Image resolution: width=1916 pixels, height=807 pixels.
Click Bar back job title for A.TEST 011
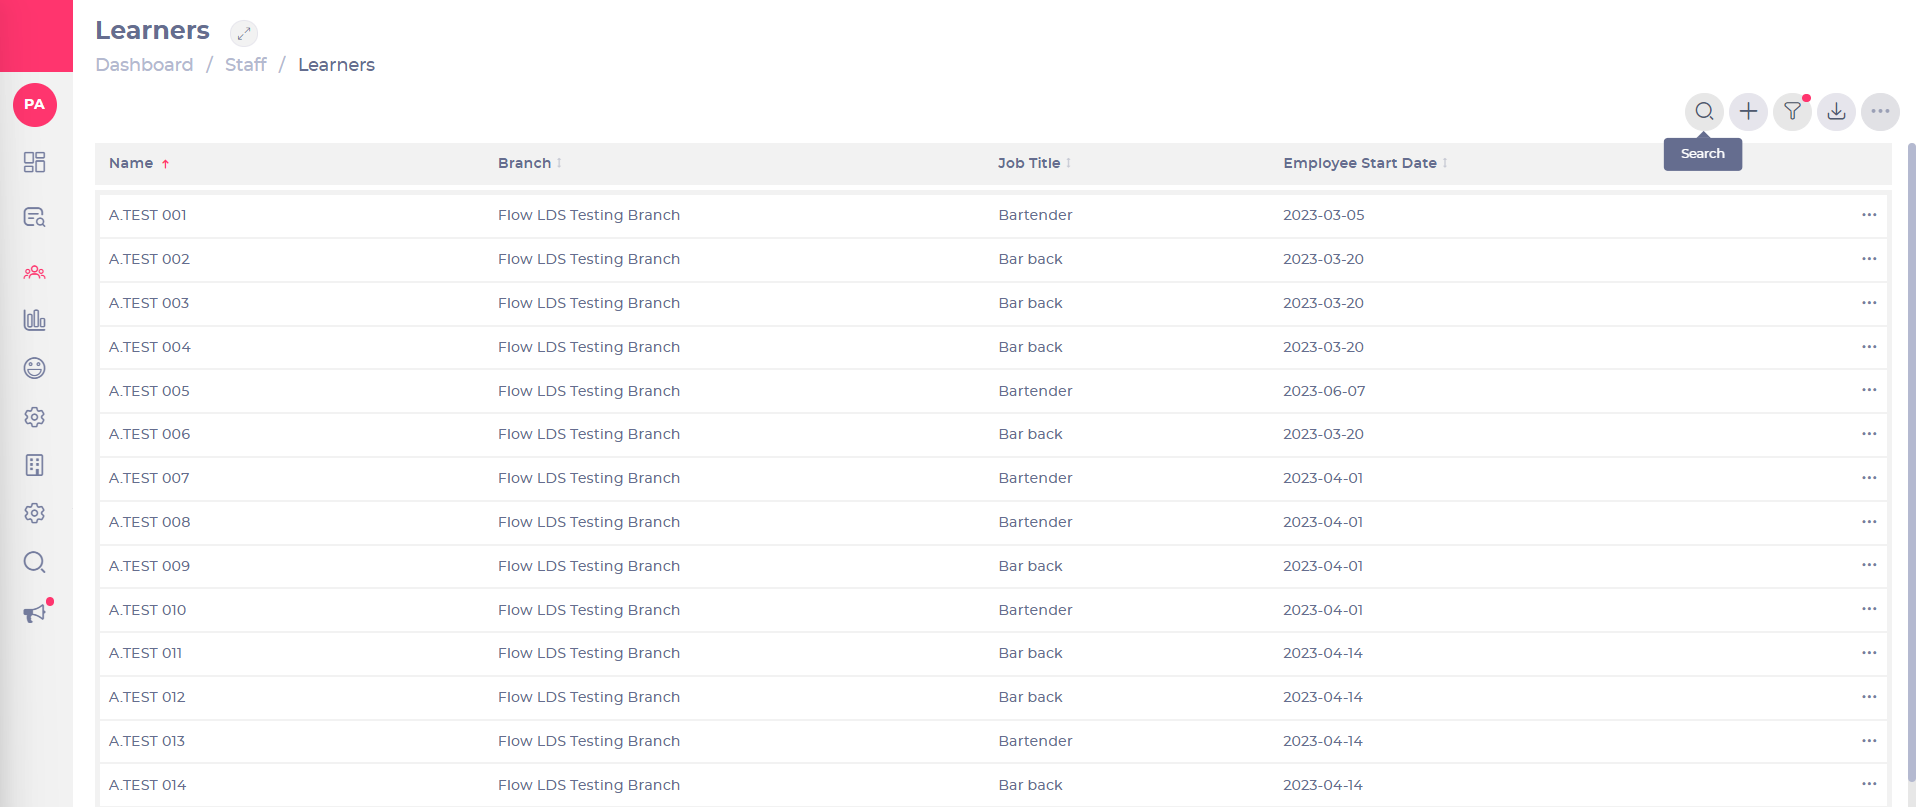tap(1030, 653)
